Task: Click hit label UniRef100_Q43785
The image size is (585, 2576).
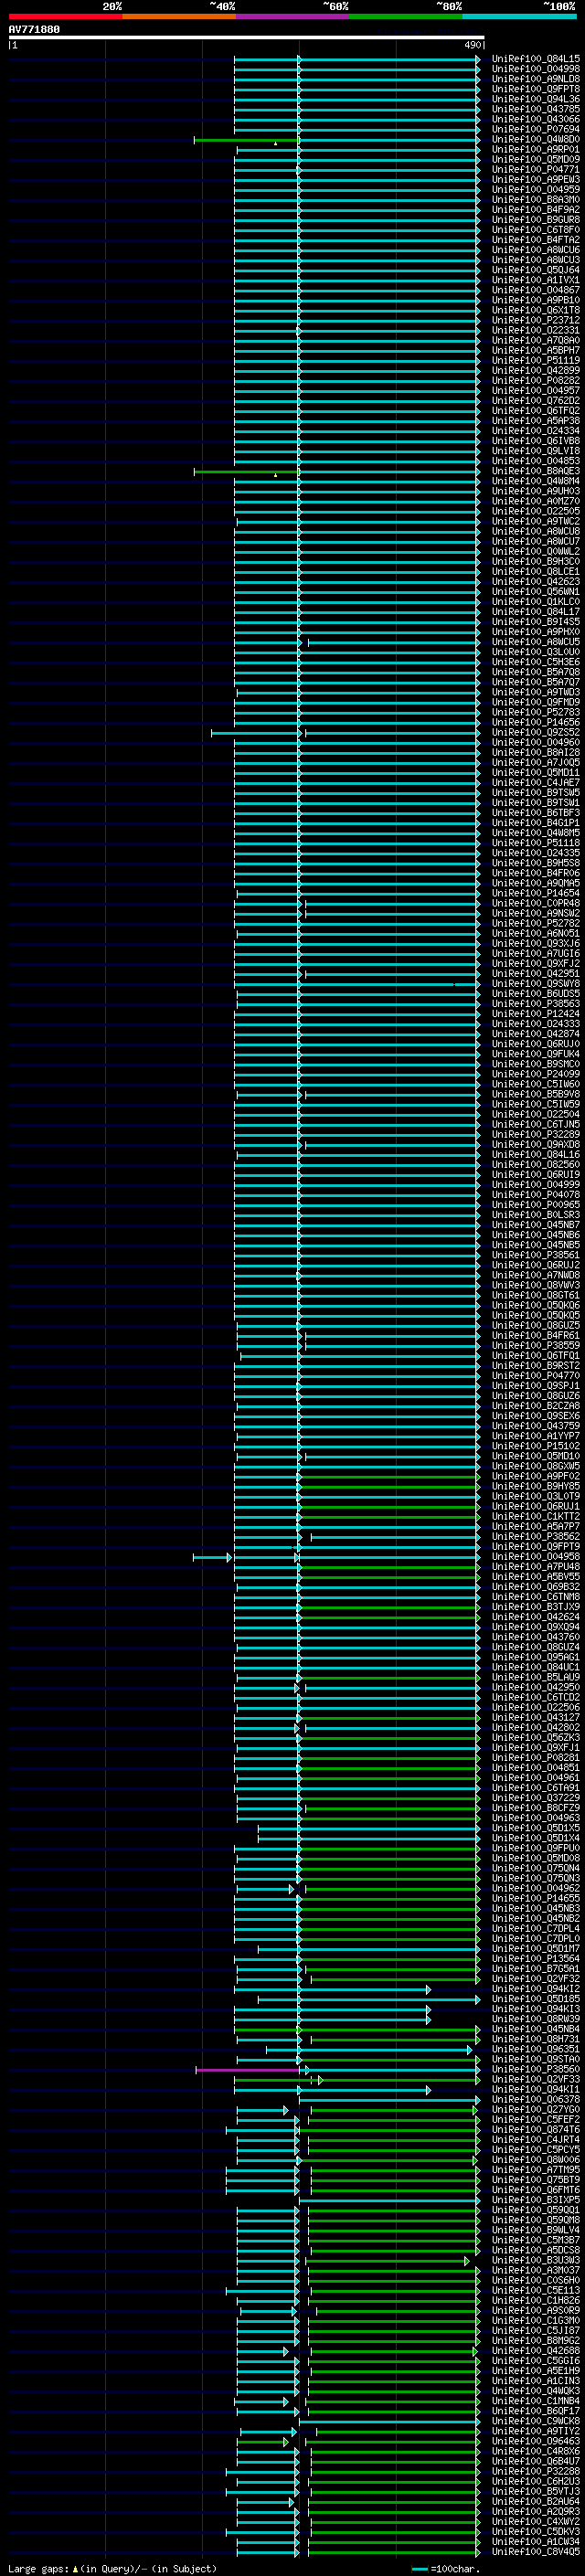Action: click(536, 109)
